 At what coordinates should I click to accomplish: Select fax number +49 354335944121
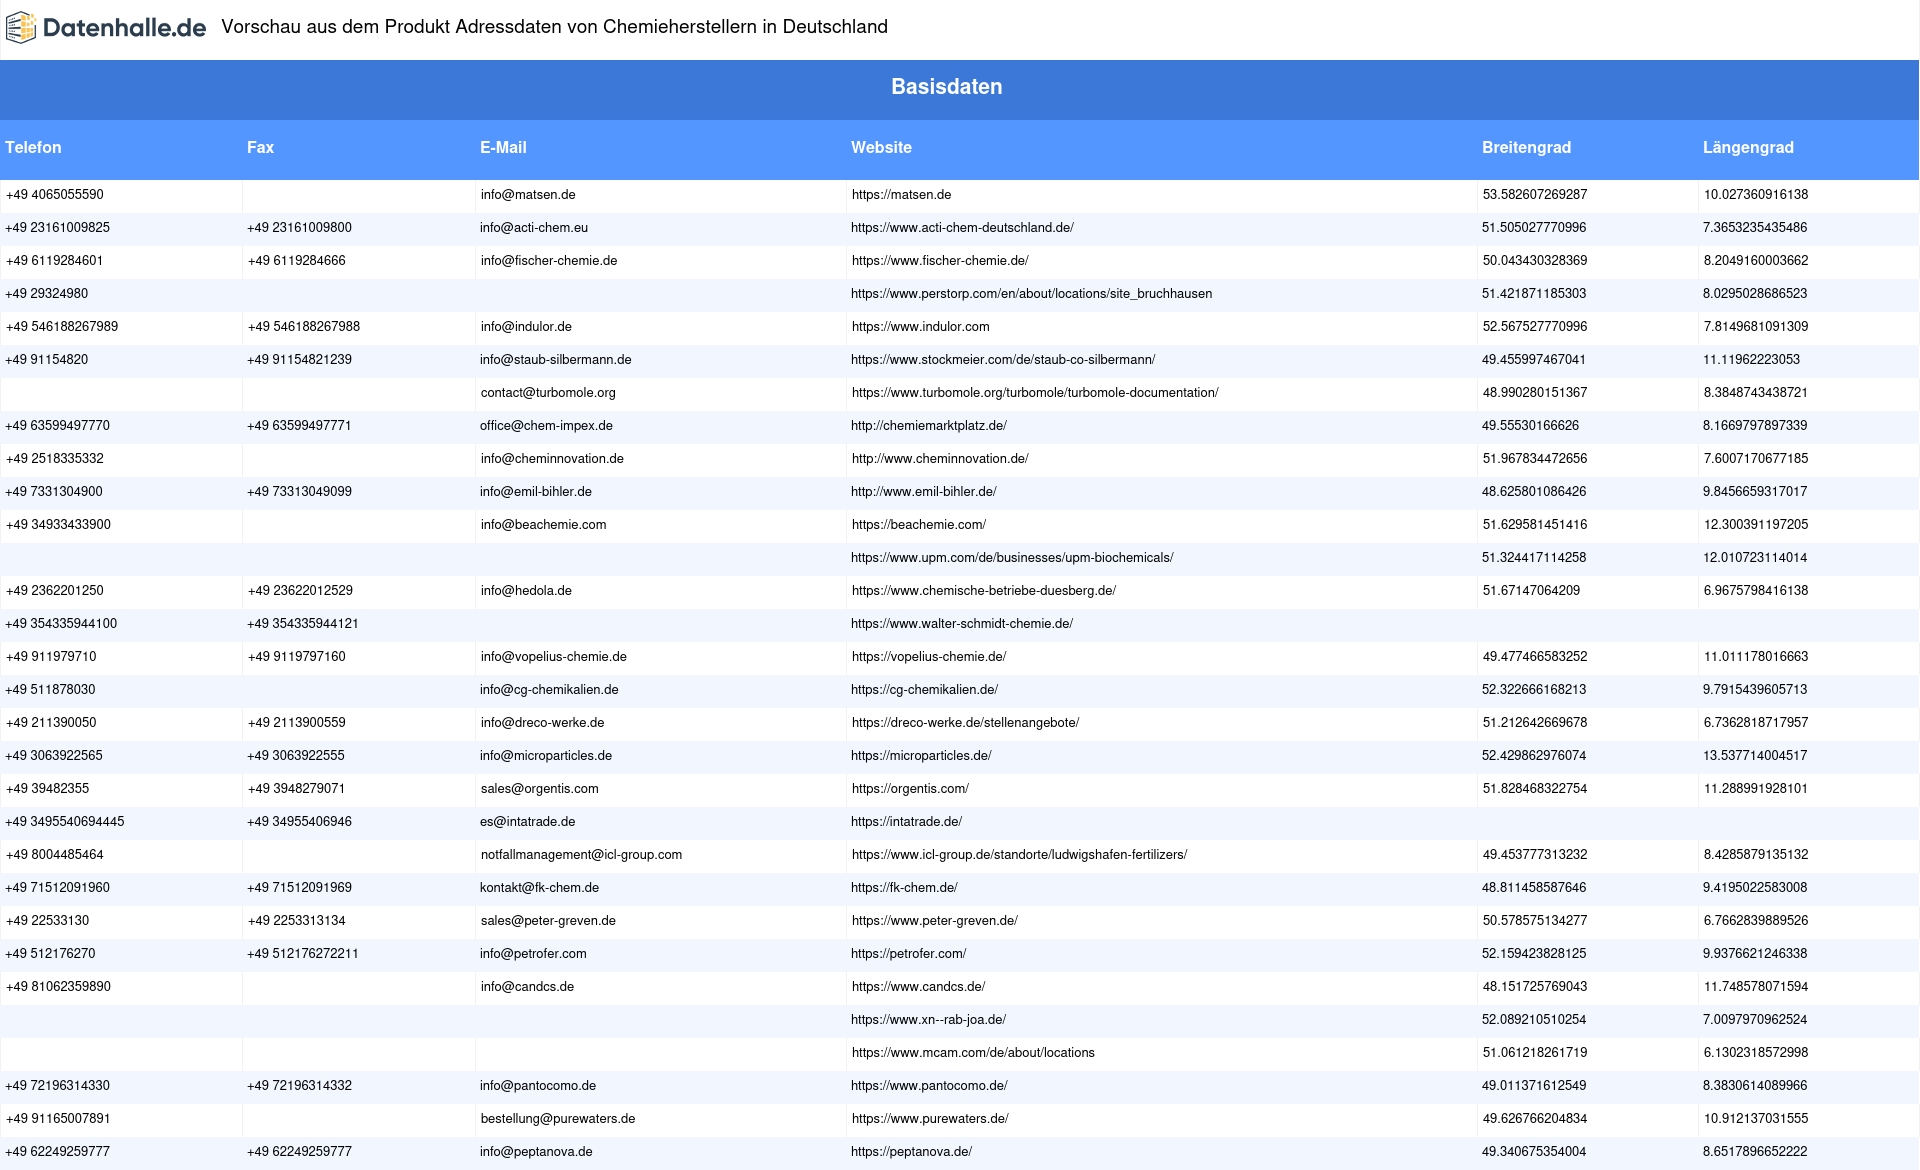pyautogui.click(x=303, y=624)
